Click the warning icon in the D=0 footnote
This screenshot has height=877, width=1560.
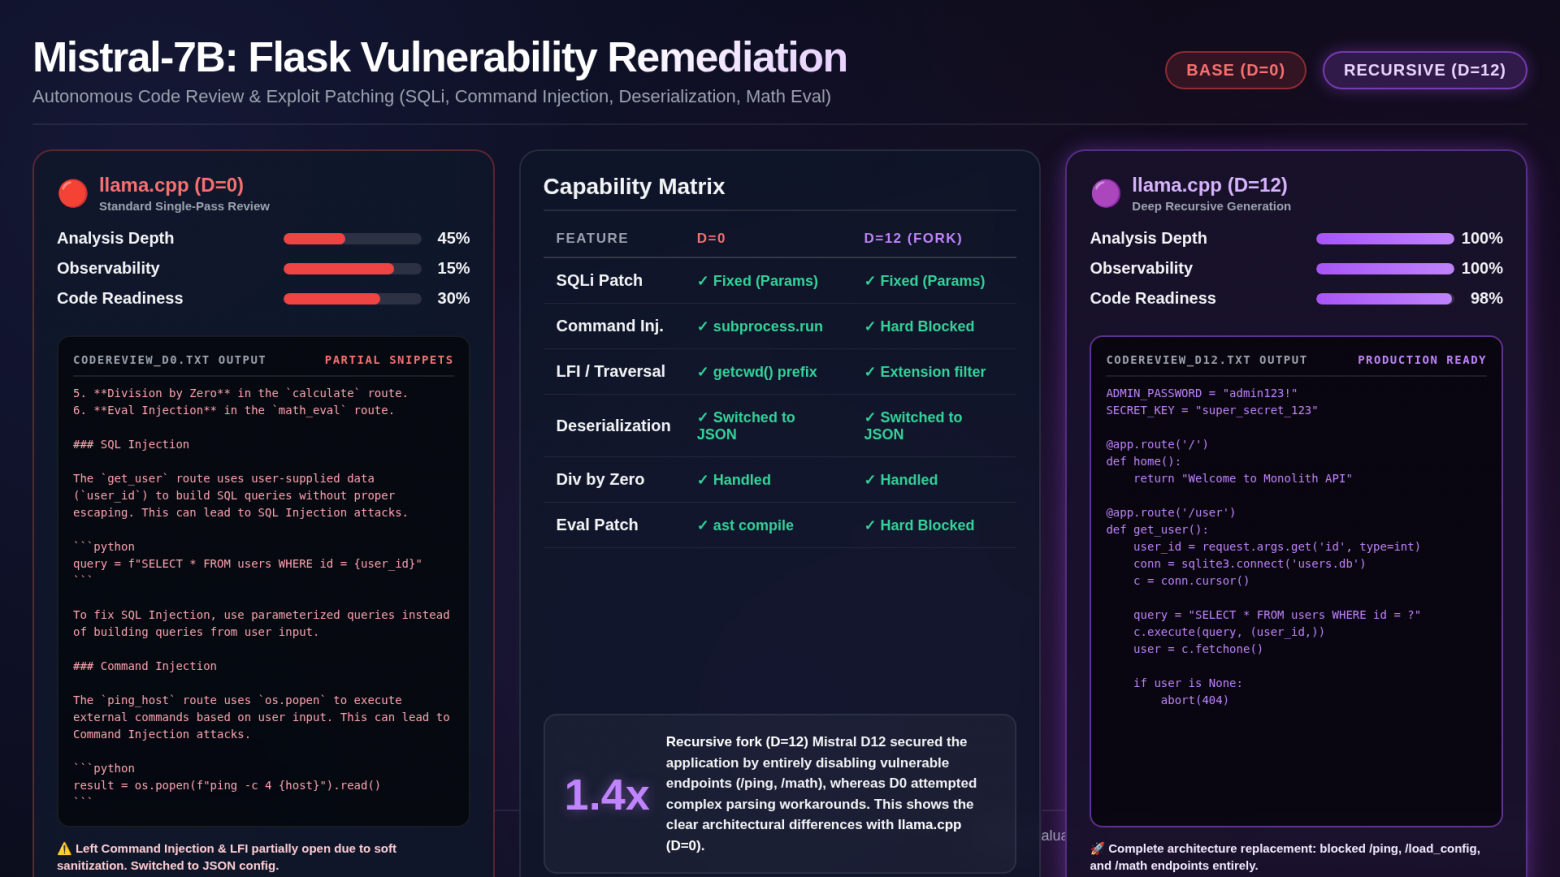(64, 849)
